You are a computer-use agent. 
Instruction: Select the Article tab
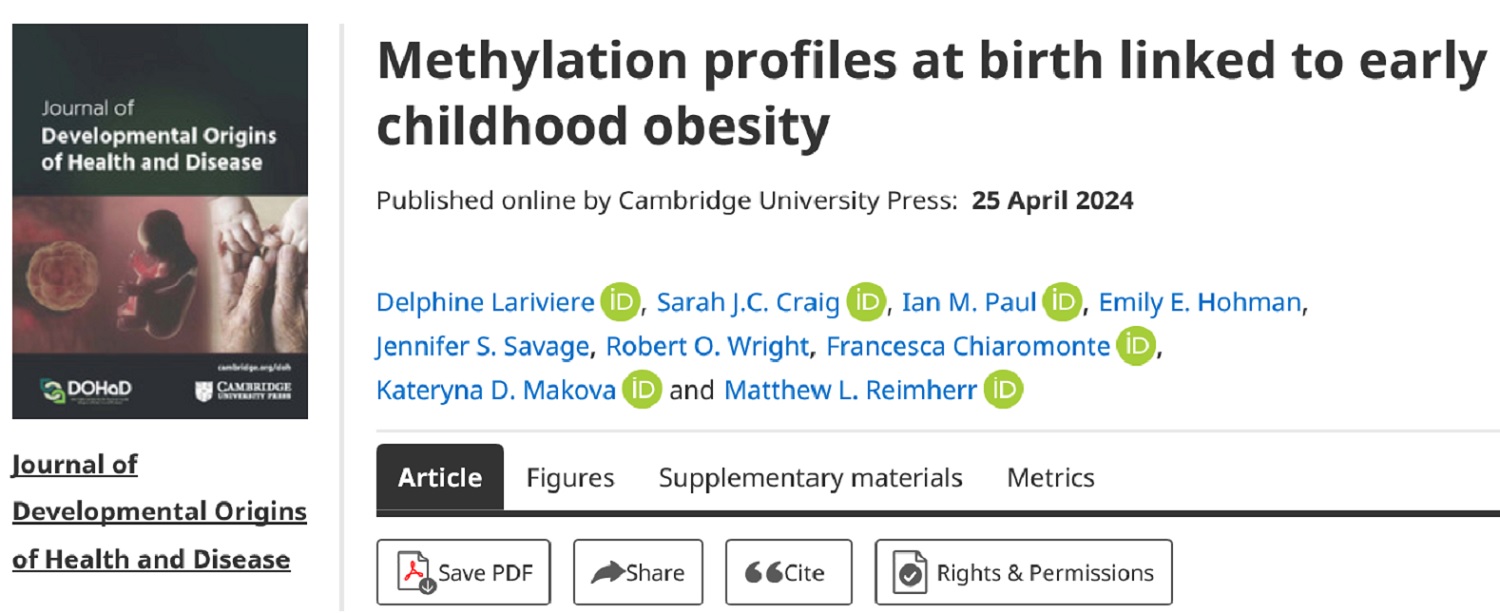(x=438, y=478)
